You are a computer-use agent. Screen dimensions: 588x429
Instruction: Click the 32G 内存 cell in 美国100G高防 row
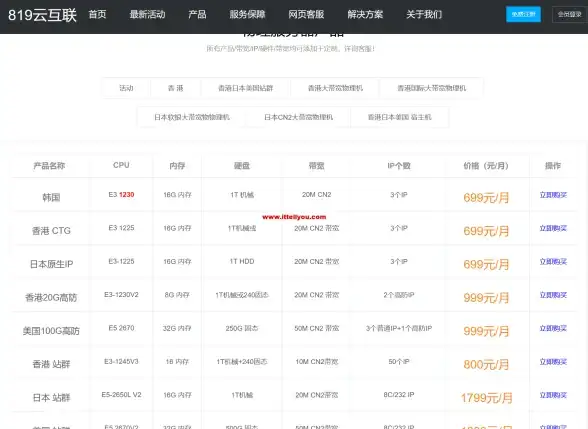point(177,328)
